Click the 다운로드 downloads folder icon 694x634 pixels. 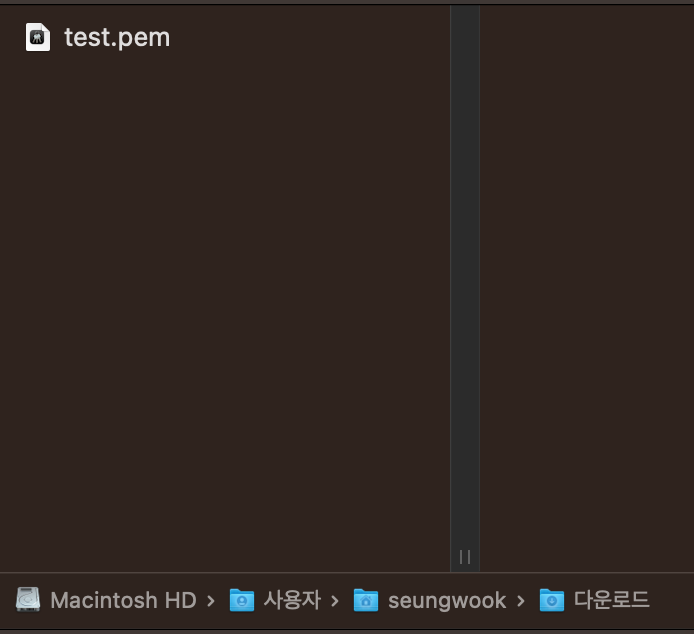click(x=552, y=600)
